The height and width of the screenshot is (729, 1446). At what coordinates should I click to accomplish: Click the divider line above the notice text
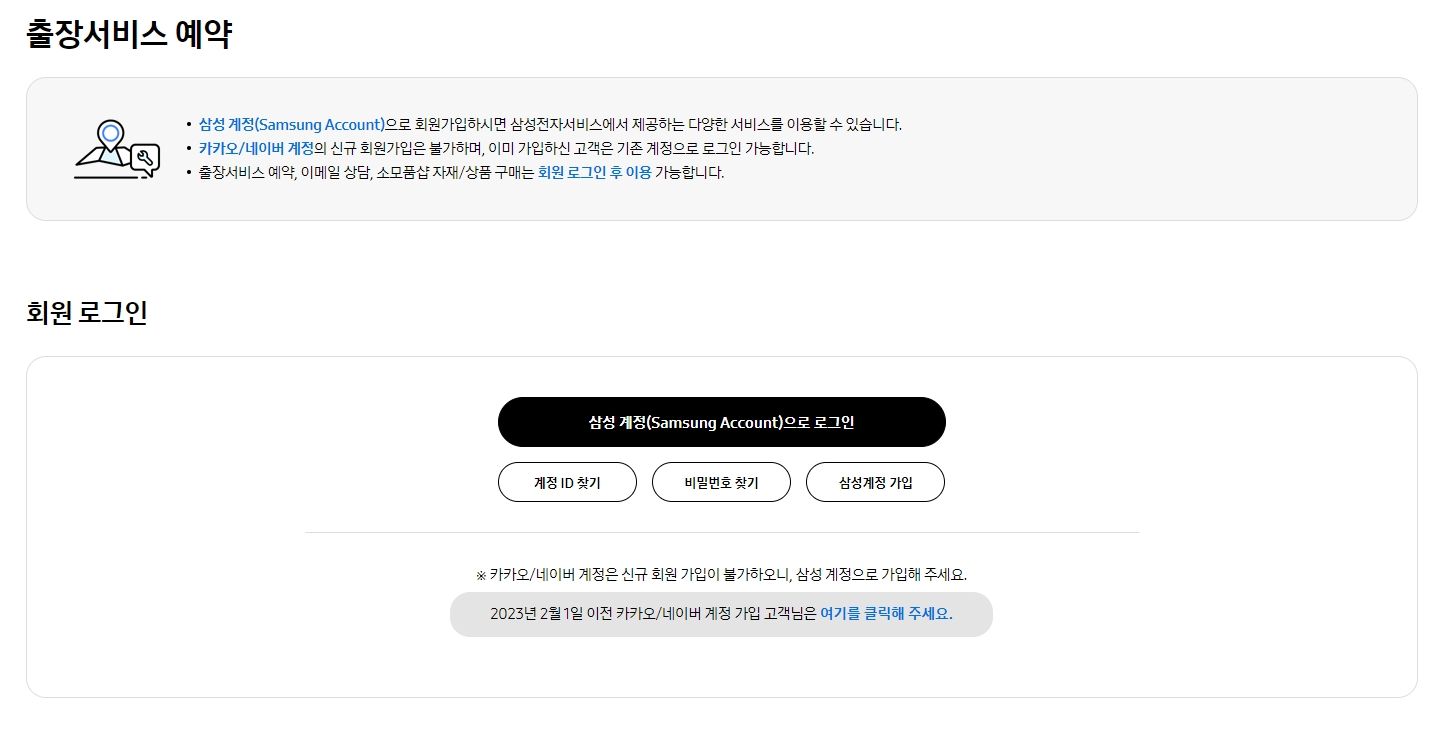coord(721,531)
